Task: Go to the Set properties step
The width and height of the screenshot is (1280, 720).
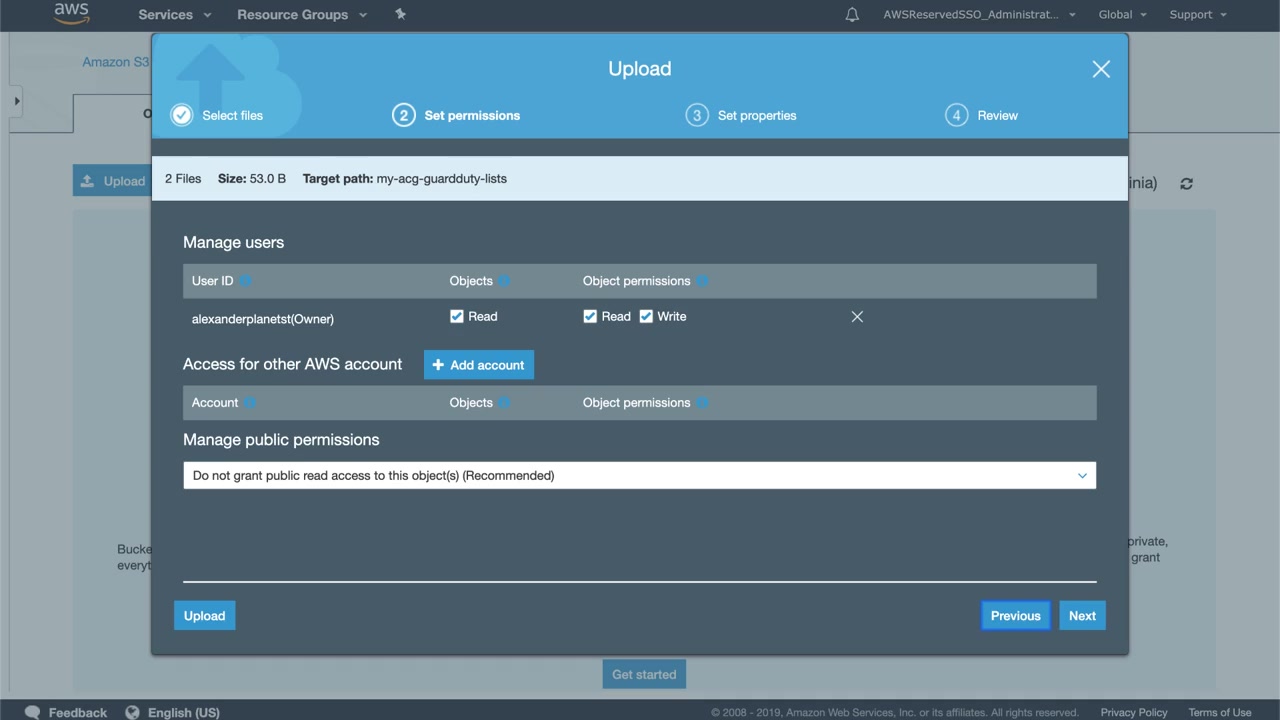Action: coord(741,115)
